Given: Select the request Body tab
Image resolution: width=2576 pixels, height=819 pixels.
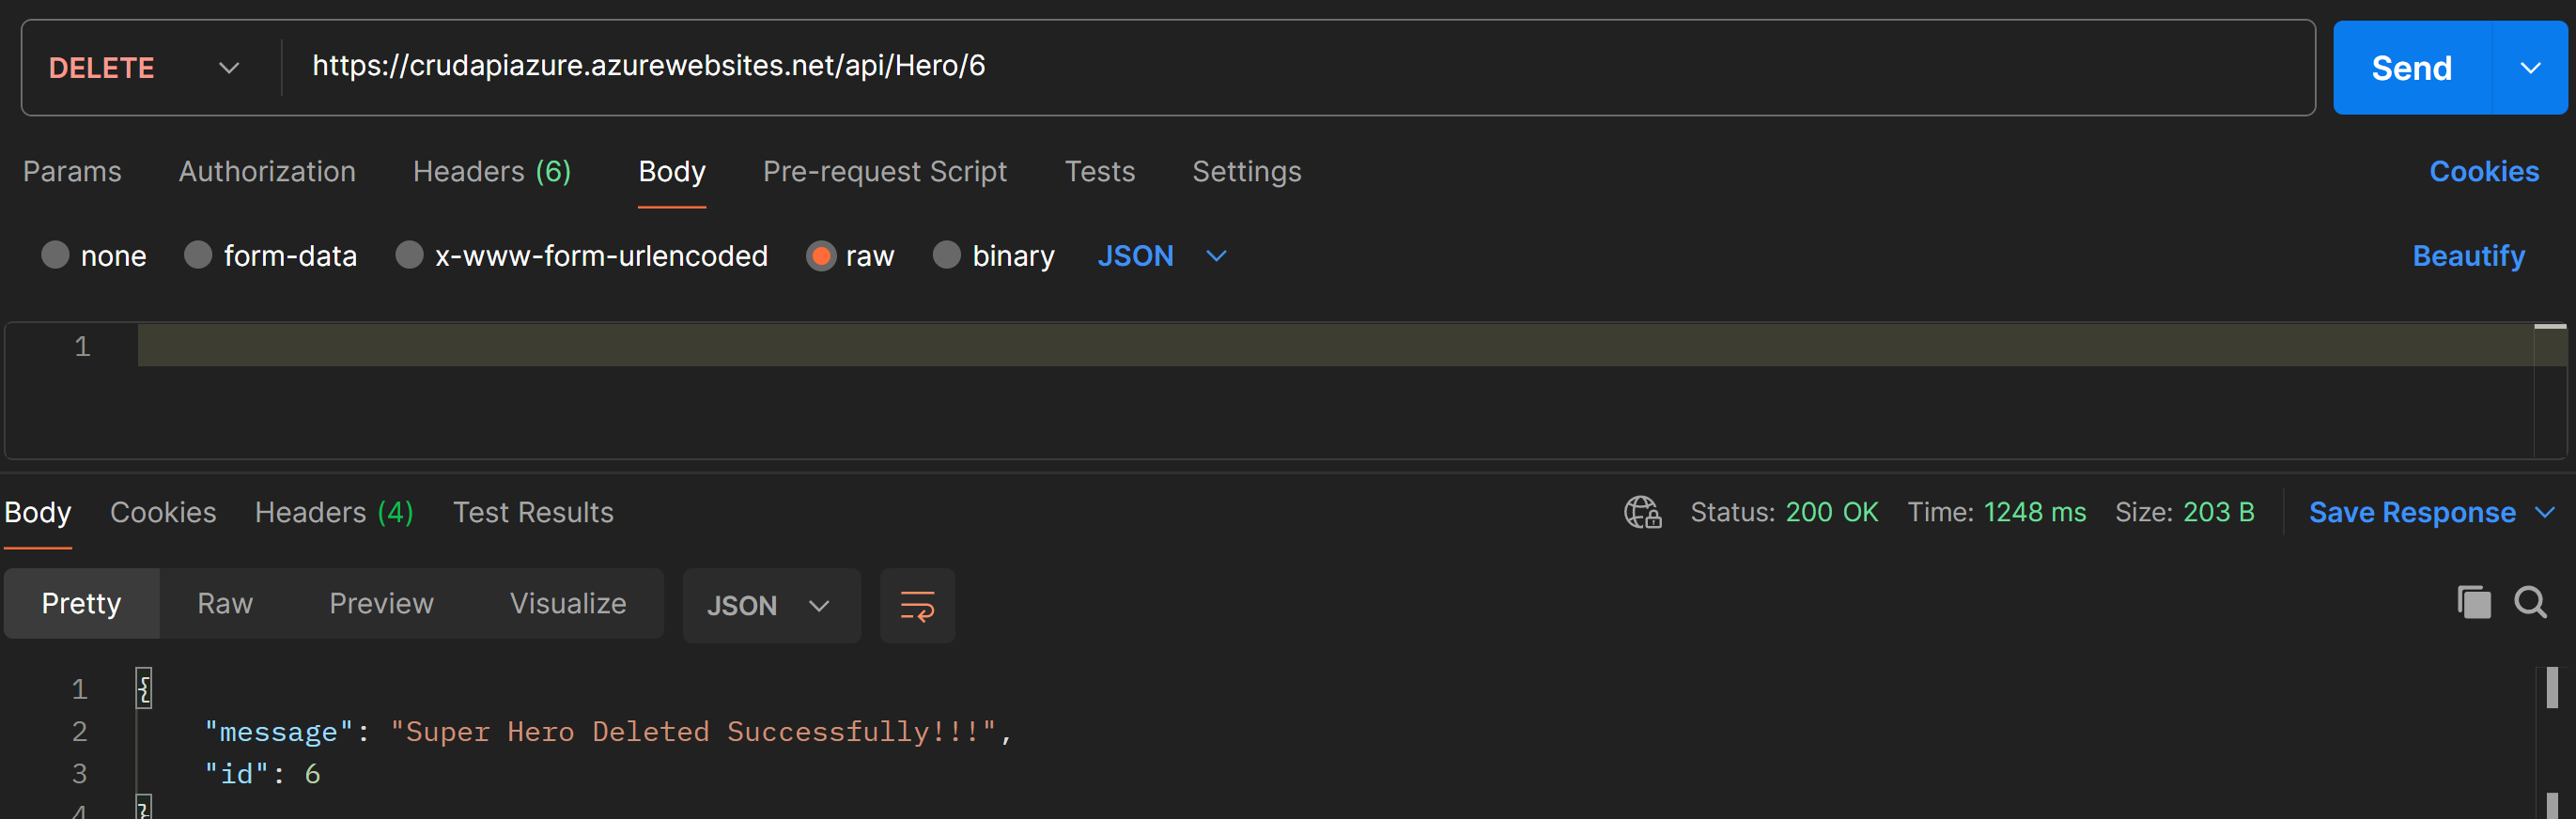Looking at the screenshot, I should click(672, 171).
